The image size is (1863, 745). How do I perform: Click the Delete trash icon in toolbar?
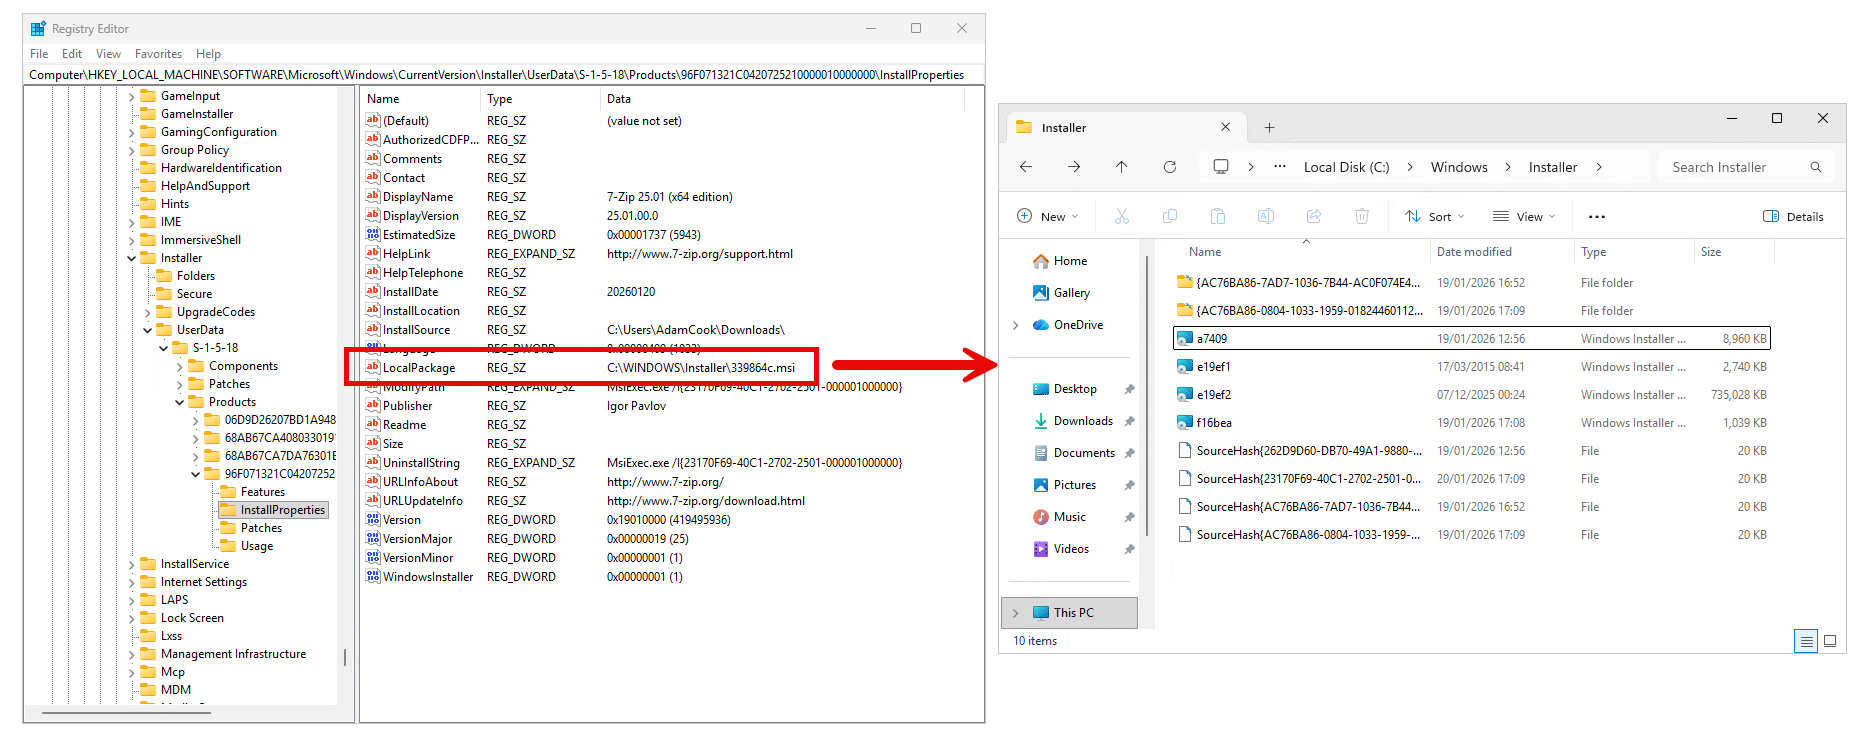(x=1361, y=216)
